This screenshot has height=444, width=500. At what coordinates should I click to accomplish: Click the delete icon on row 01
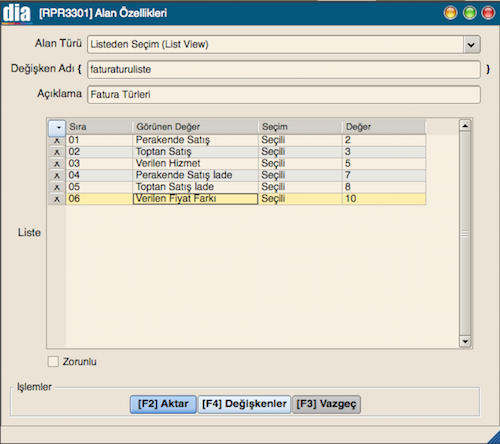point(57,141)
